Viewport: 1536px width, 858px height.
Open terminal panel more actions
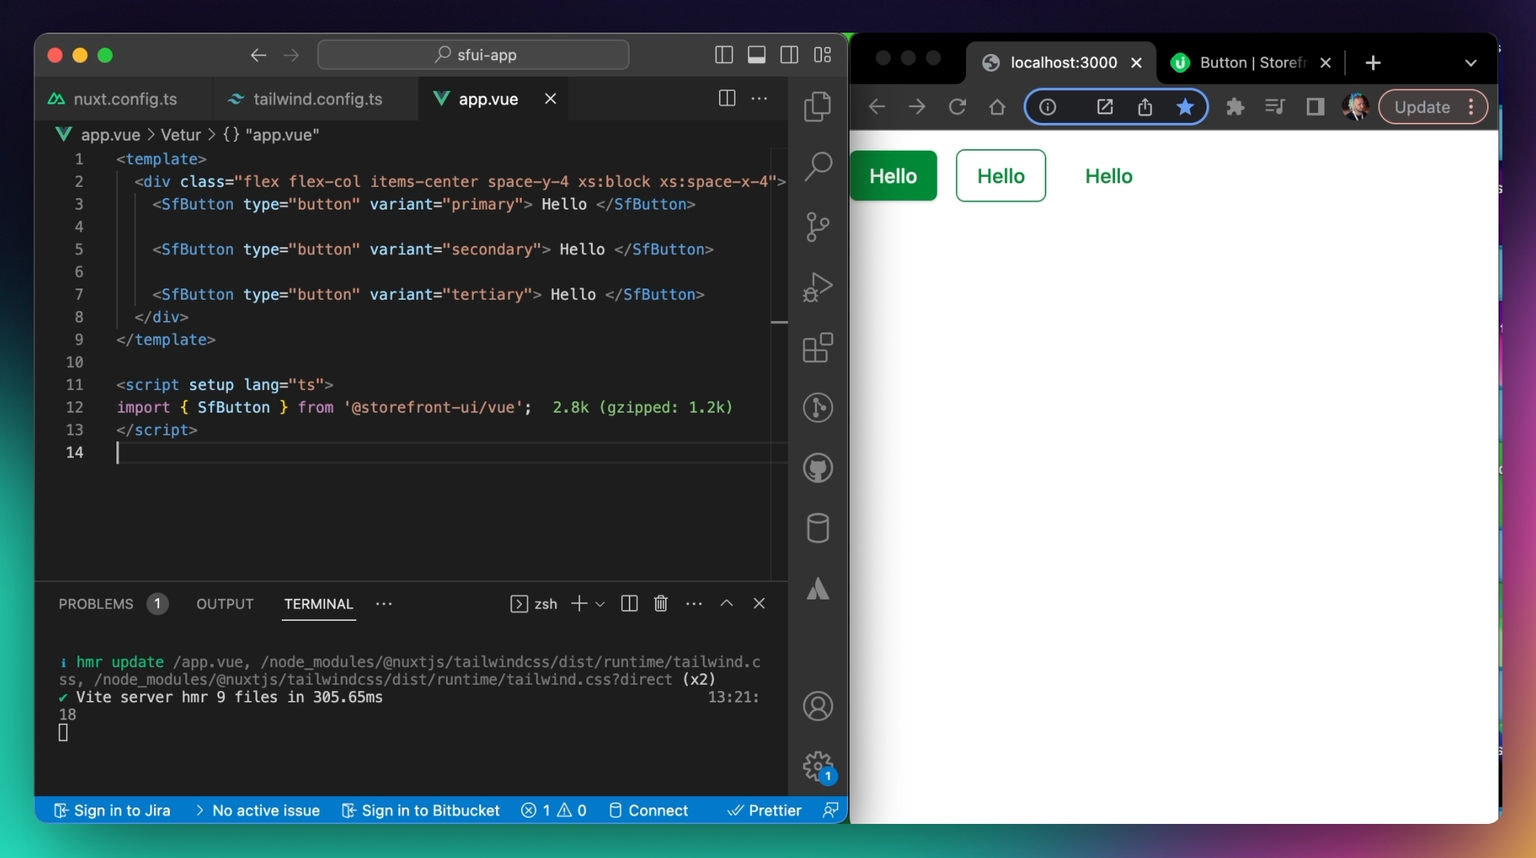694,604
